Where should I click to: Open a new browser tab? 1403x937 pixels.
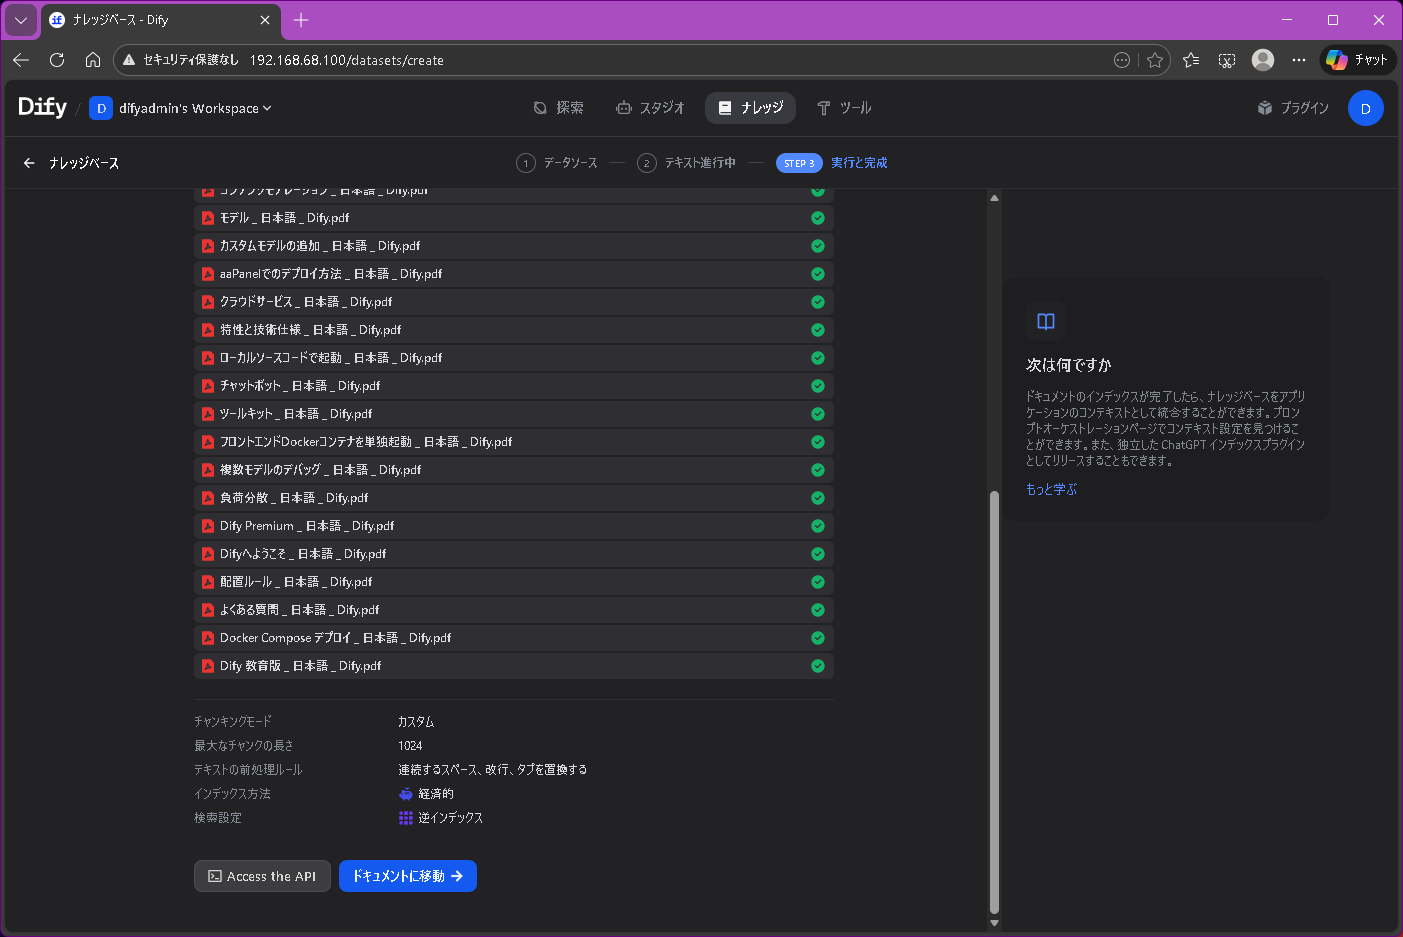tap(301, 20)
